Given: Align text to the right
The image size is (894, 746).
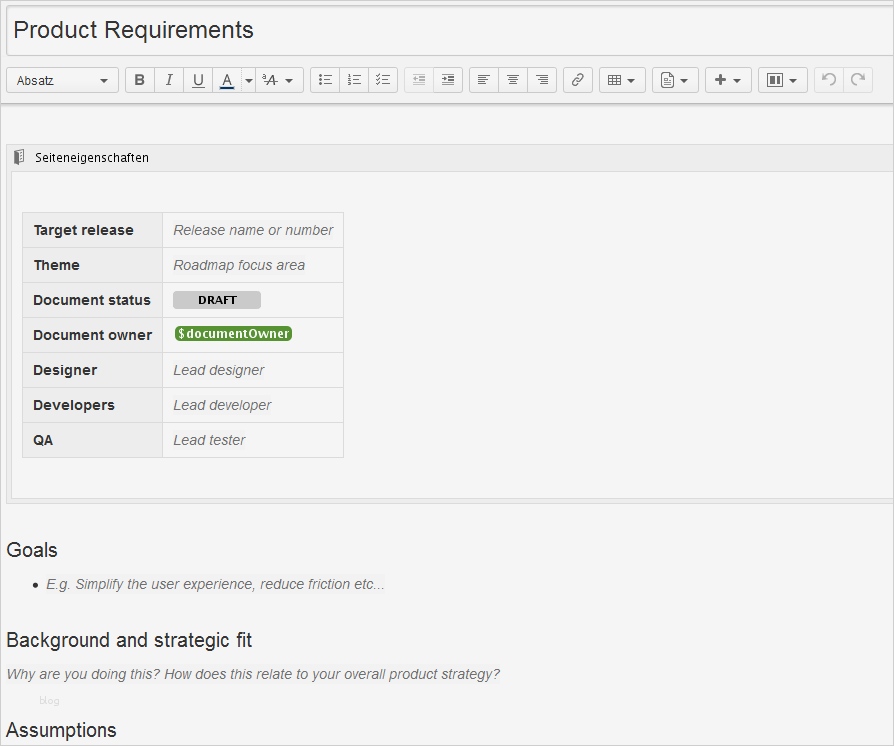Looking at the screenshot, I should click(x=542, y=80).
